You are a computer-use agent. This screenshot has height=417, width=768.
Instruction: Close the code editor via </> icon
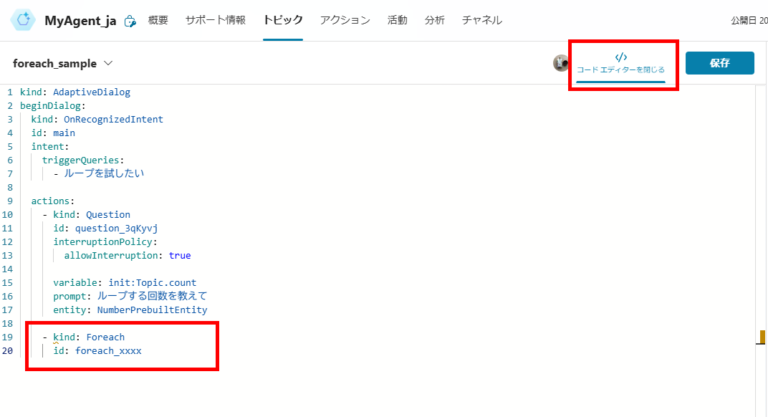pyautogui.click(x=621, y=57)
